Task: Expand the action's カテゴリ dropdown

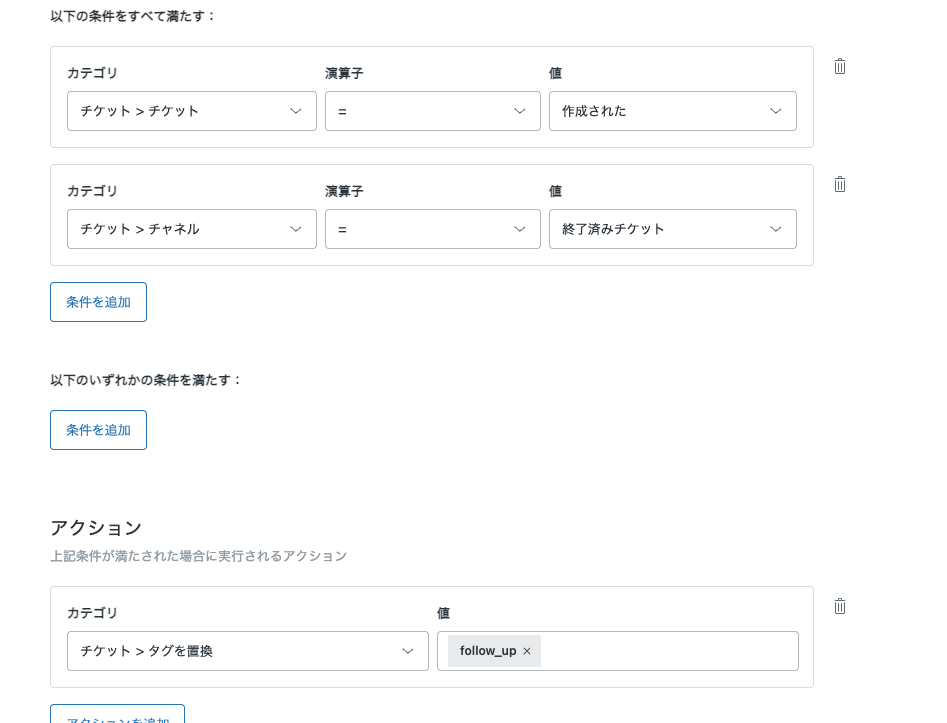Action: (247, 651)
